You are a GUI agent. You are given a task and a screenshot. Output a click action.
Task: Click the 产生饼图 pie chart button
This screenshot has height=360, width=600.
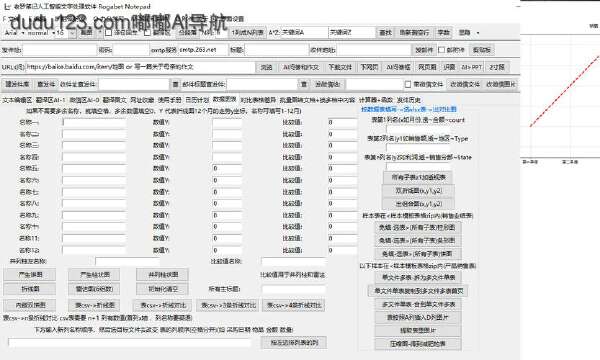30,275
